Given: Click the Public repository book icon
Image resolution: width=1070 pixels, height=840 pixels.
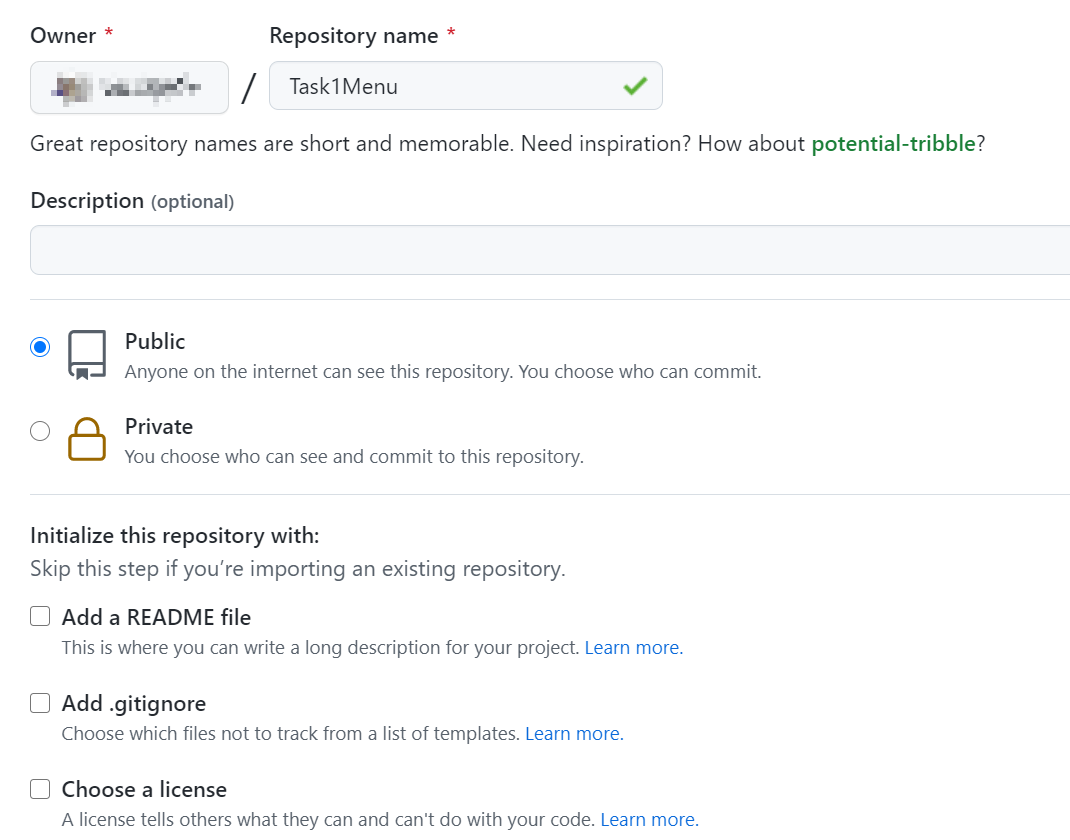Looking at the screenshot, I should [87, 356].
